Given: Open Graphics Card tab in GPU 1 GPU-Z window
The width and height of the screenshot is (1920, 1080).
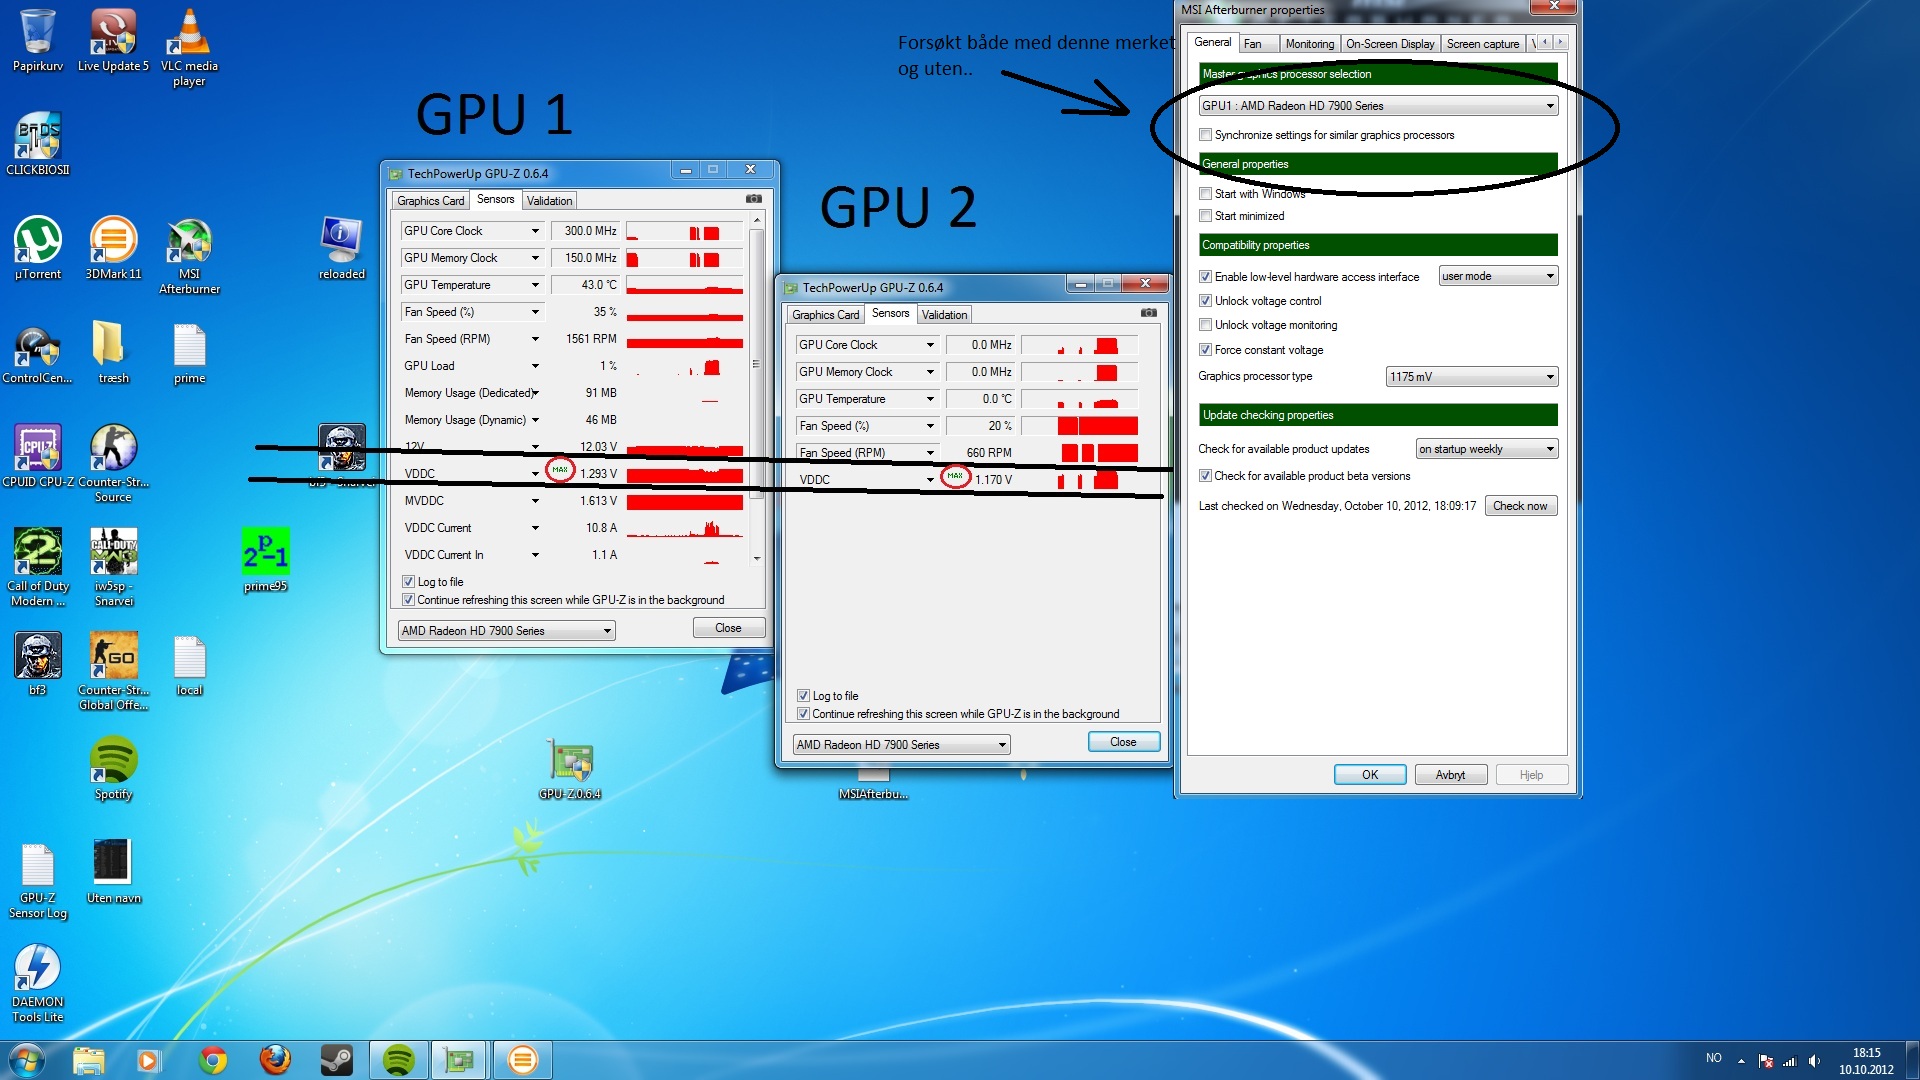Looking at the screenshot, I should tap(430, 201).
